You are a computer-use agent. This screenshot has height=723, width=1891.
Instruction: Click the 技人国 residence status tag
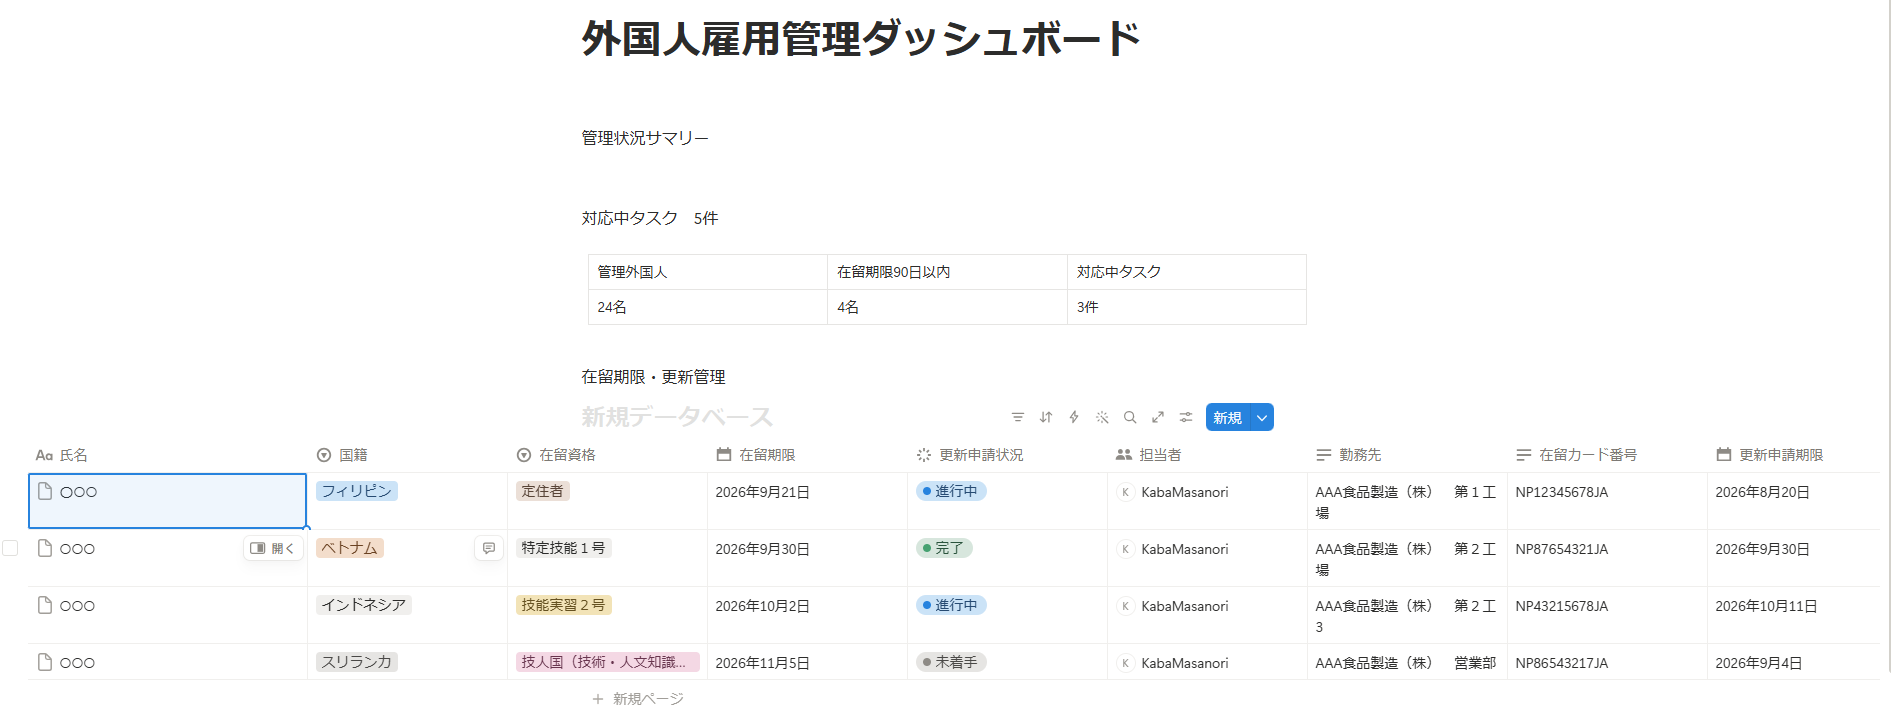(607, 662)
